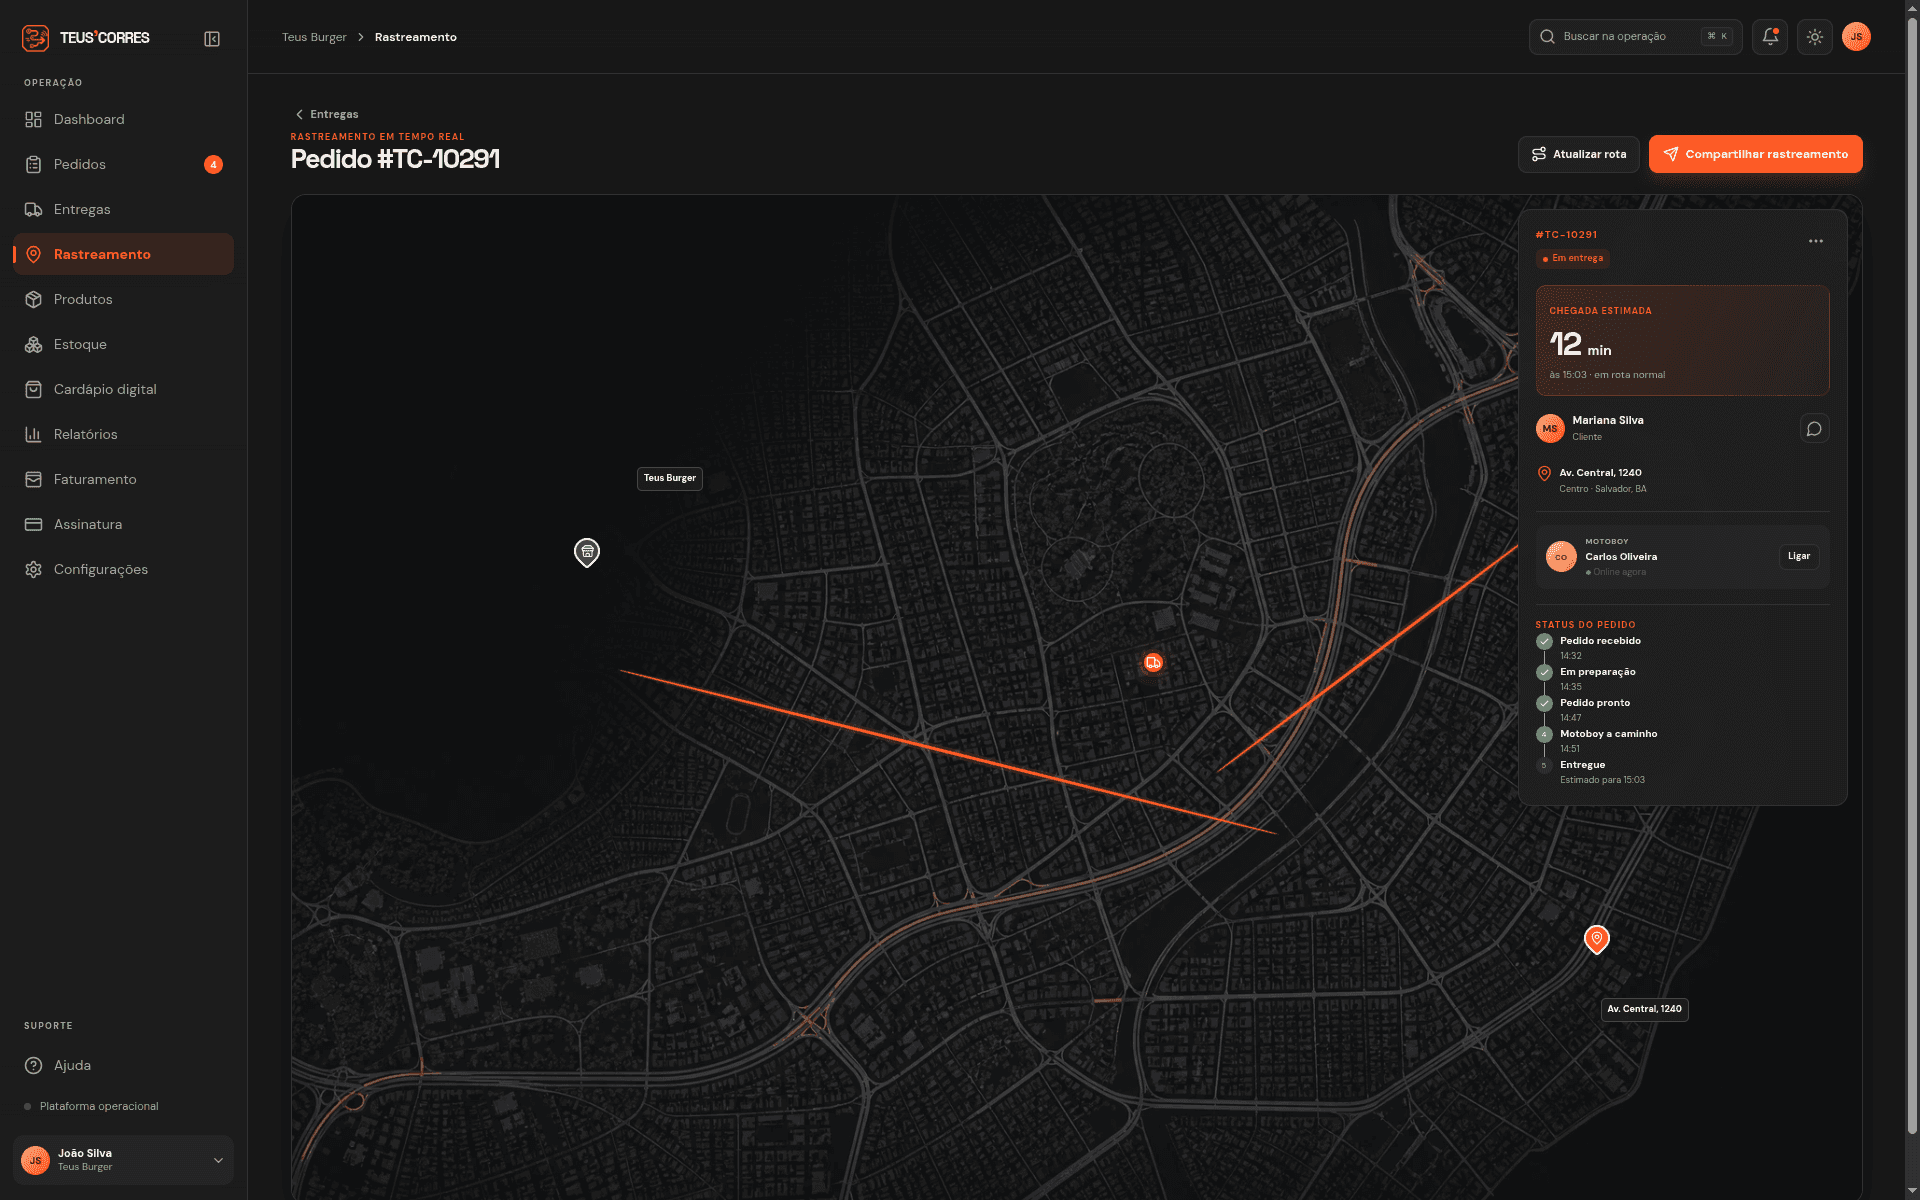Click Teus Burger breadcrumb link
The image size is (1920, 1200).
coord(314,37)
